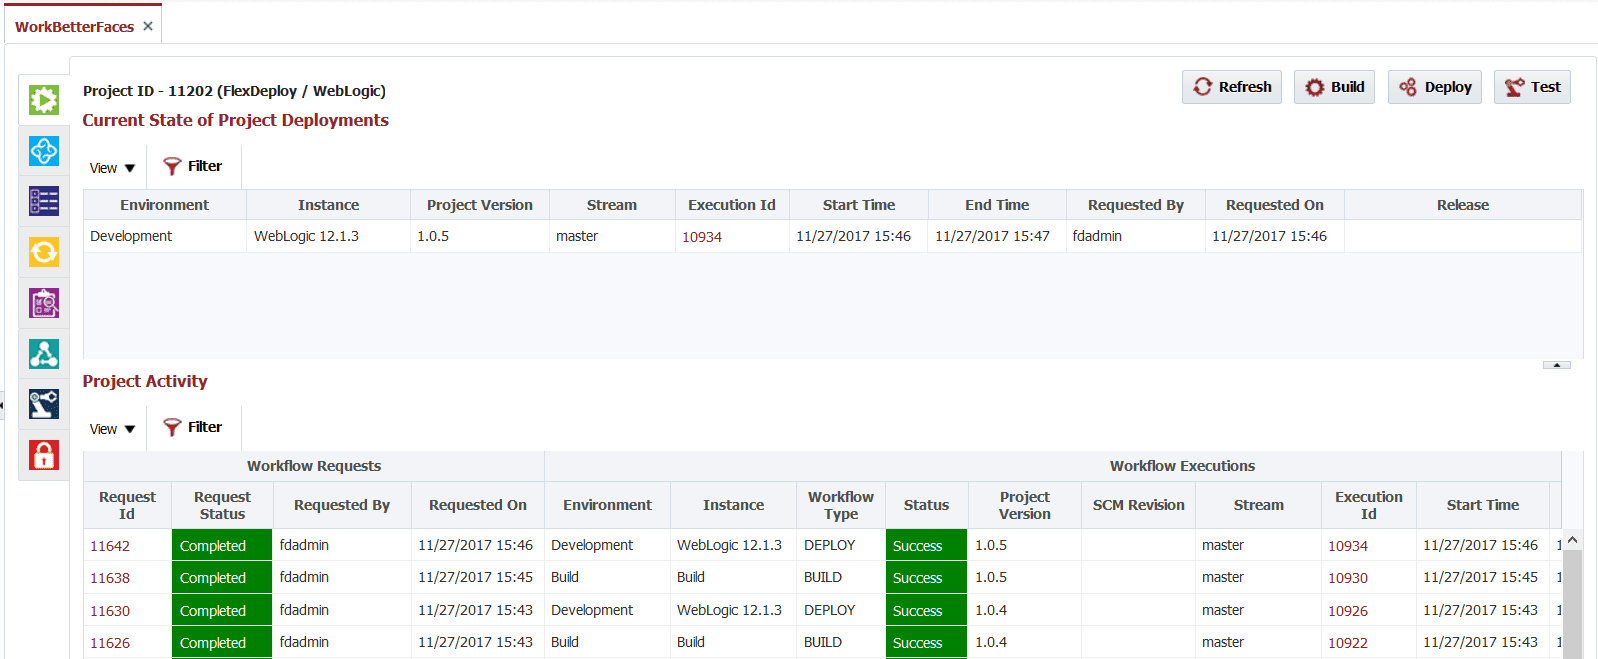Click 'Project ID - 11202 (FlexDeploy / WebLogic)' title
The image size is (1598, 659).
coord(234,91)
